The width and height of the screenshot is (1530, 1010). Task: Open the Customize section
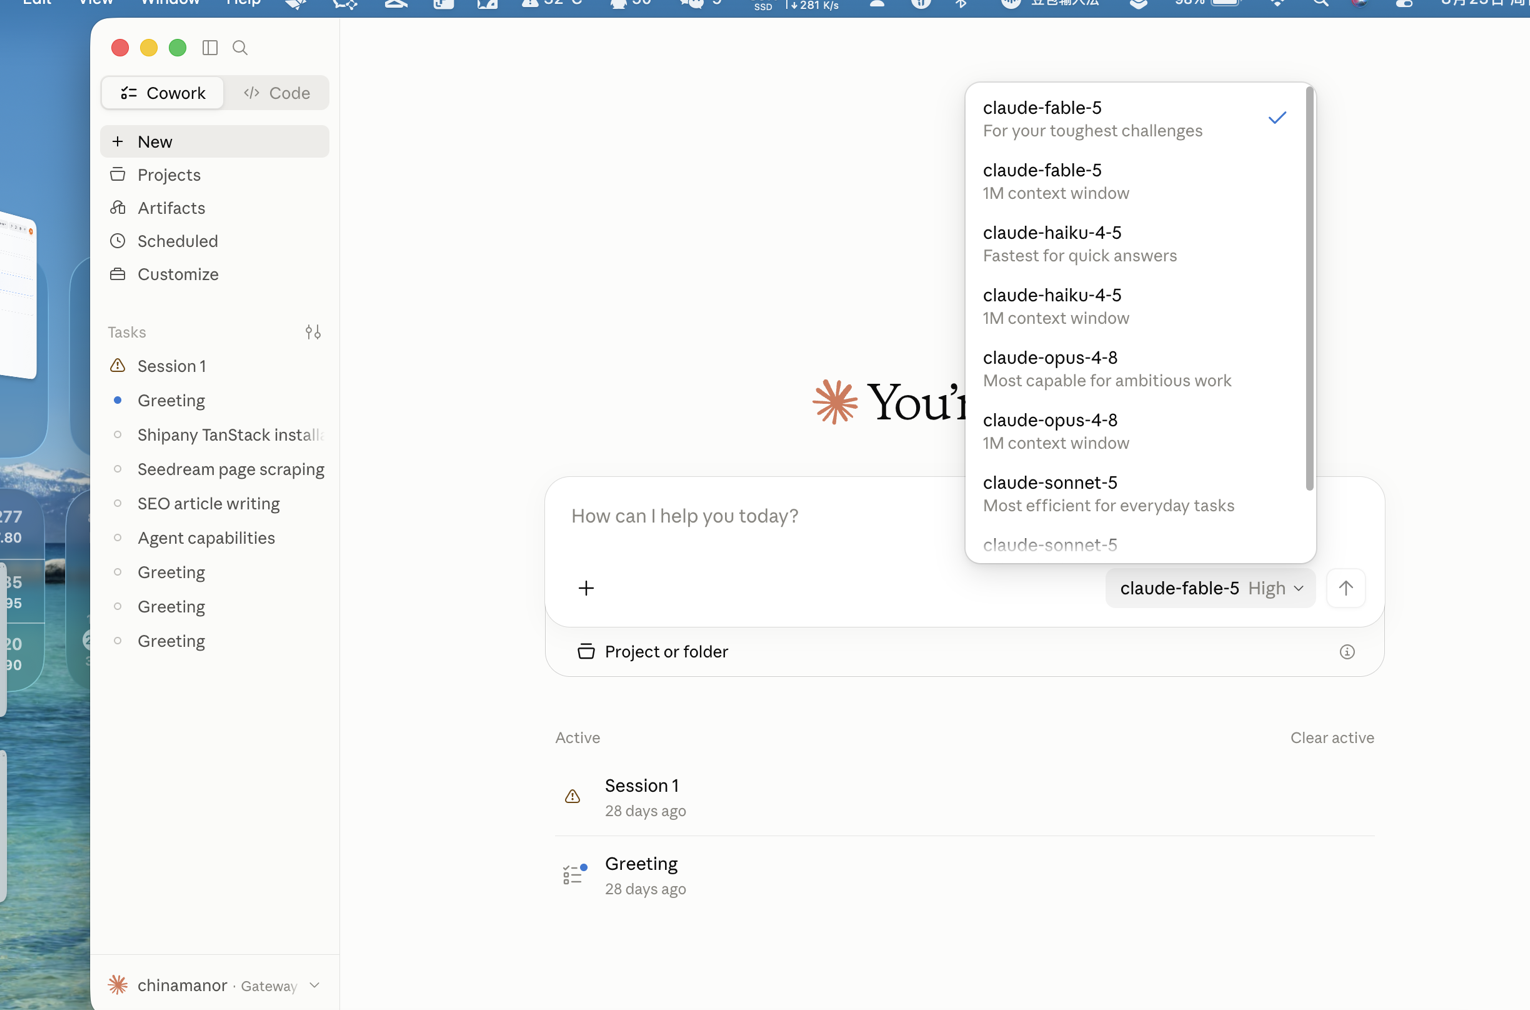click(x=214, y=274)
